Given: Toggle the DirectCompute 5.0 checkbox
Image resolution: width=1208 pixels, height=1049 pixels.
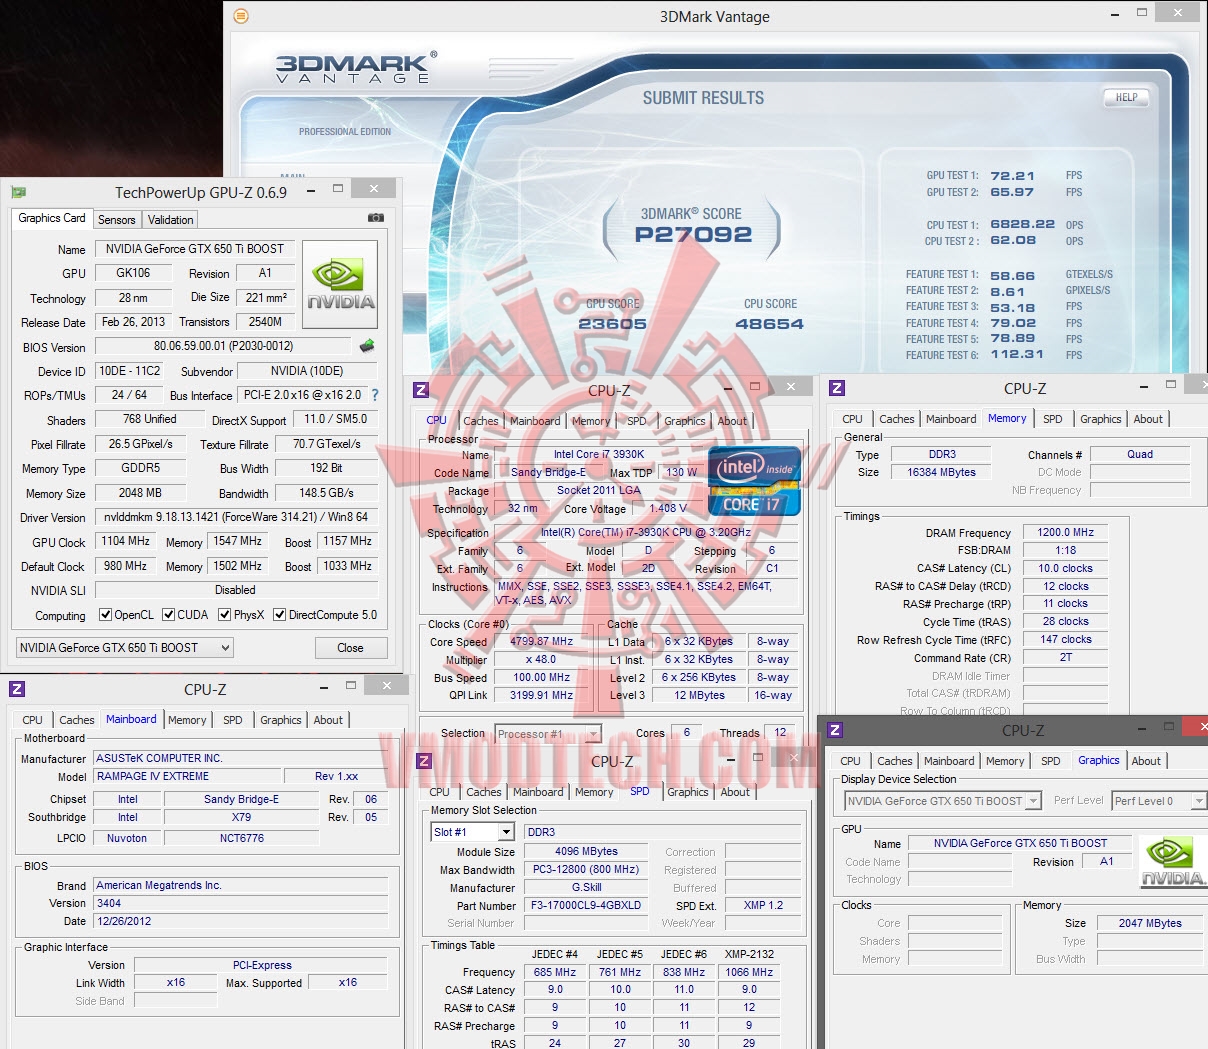Looking at the screenshot, I should pos(280,615).
